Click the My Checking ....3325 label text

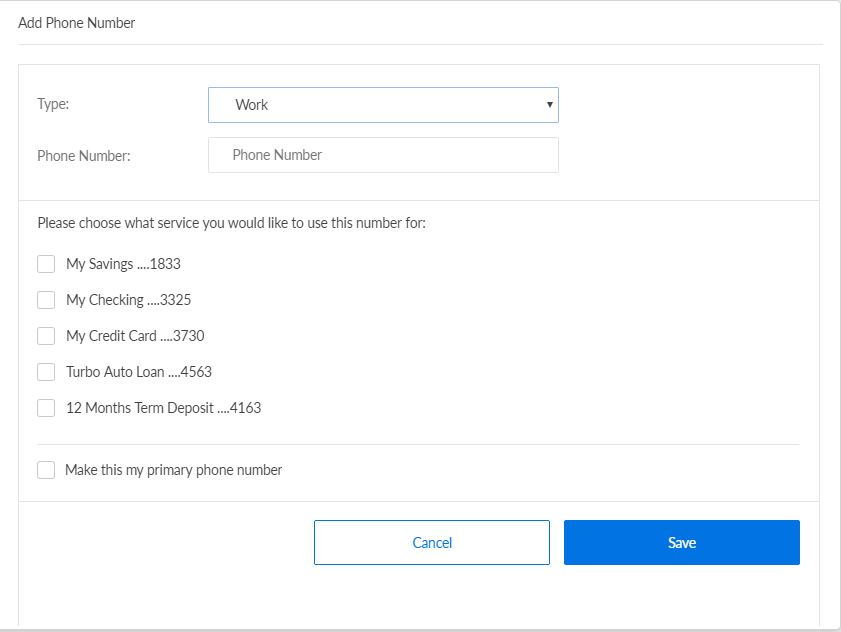click(x=127, y=300)
